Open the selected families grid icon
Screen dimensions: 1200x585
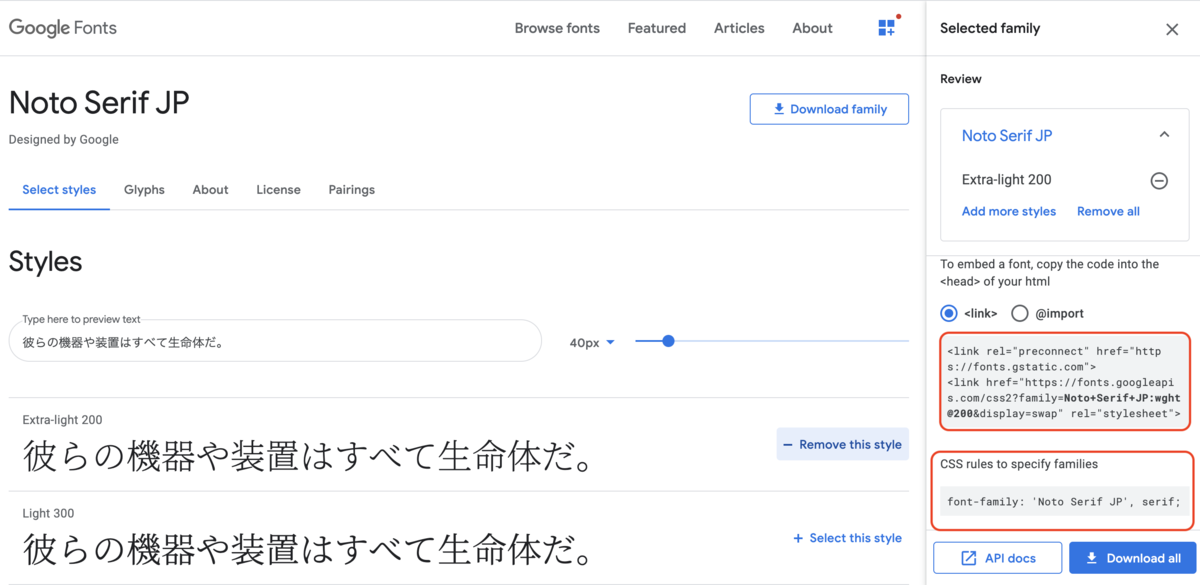coord(887,28)
